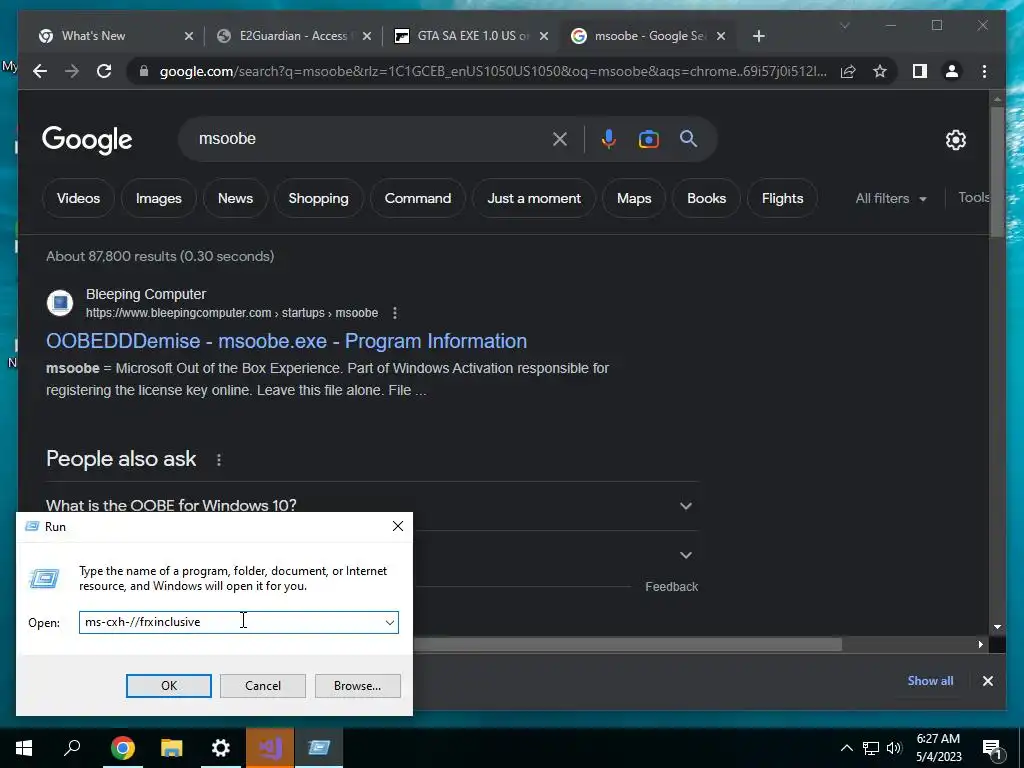Click OK in Run dialog
This screenshot has height=768, width=1024.
coord(168,686)
